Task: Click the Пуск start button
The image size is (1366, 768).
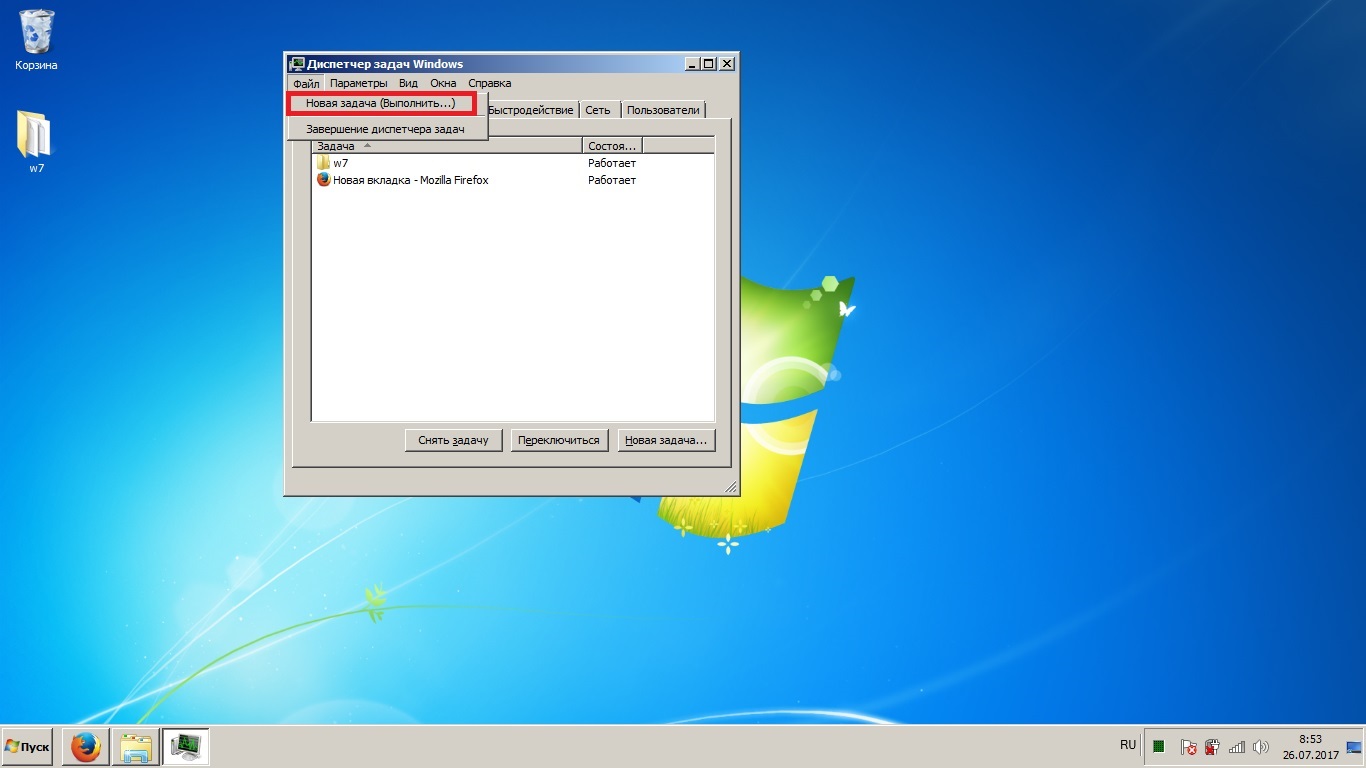Action: click(x=27, y=747)
